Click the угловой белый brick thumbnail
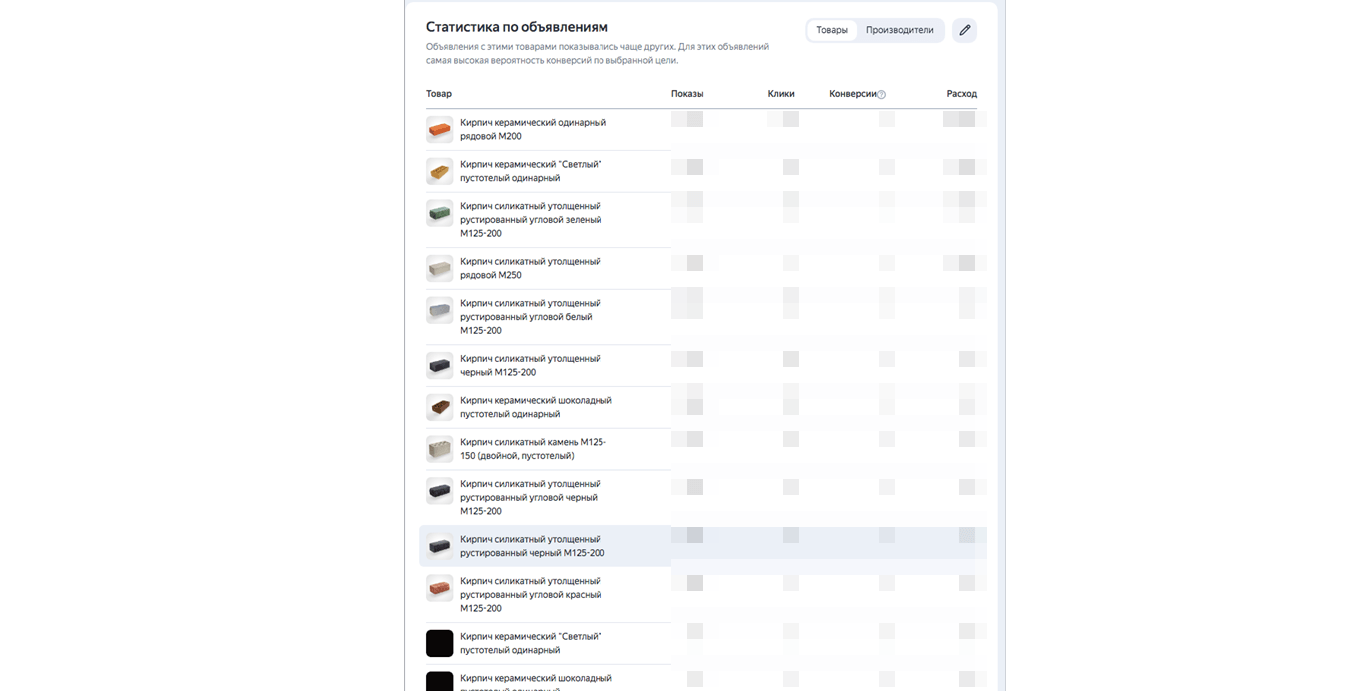Viewport: 1366px width, 692px height. click(x=439, y=310)
